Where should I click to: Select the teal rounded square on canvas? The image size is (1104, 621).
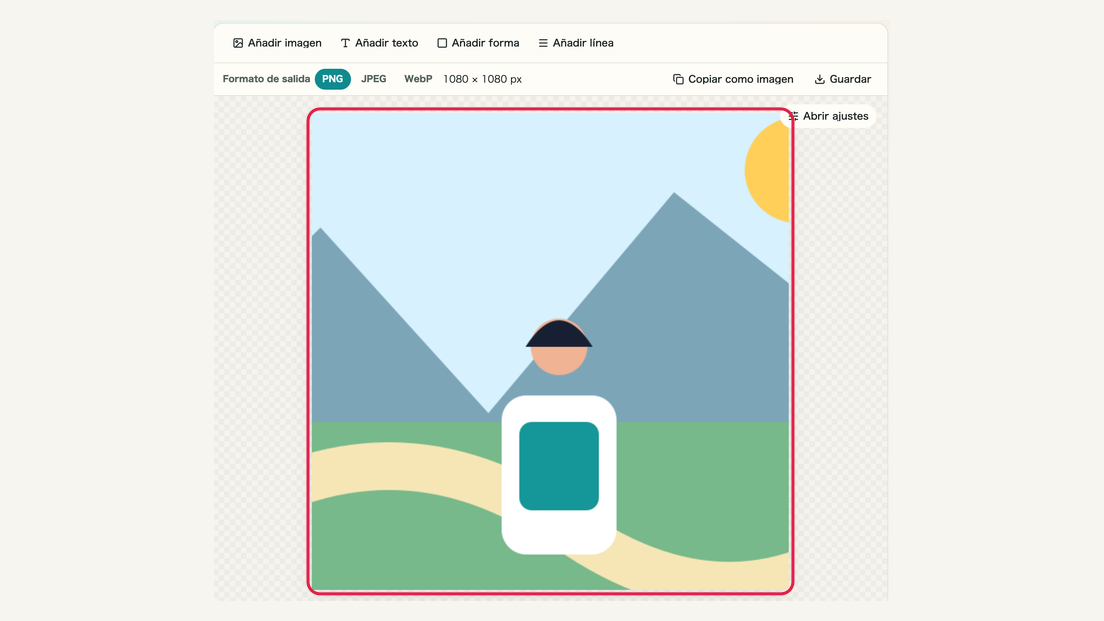pos(559,466)
